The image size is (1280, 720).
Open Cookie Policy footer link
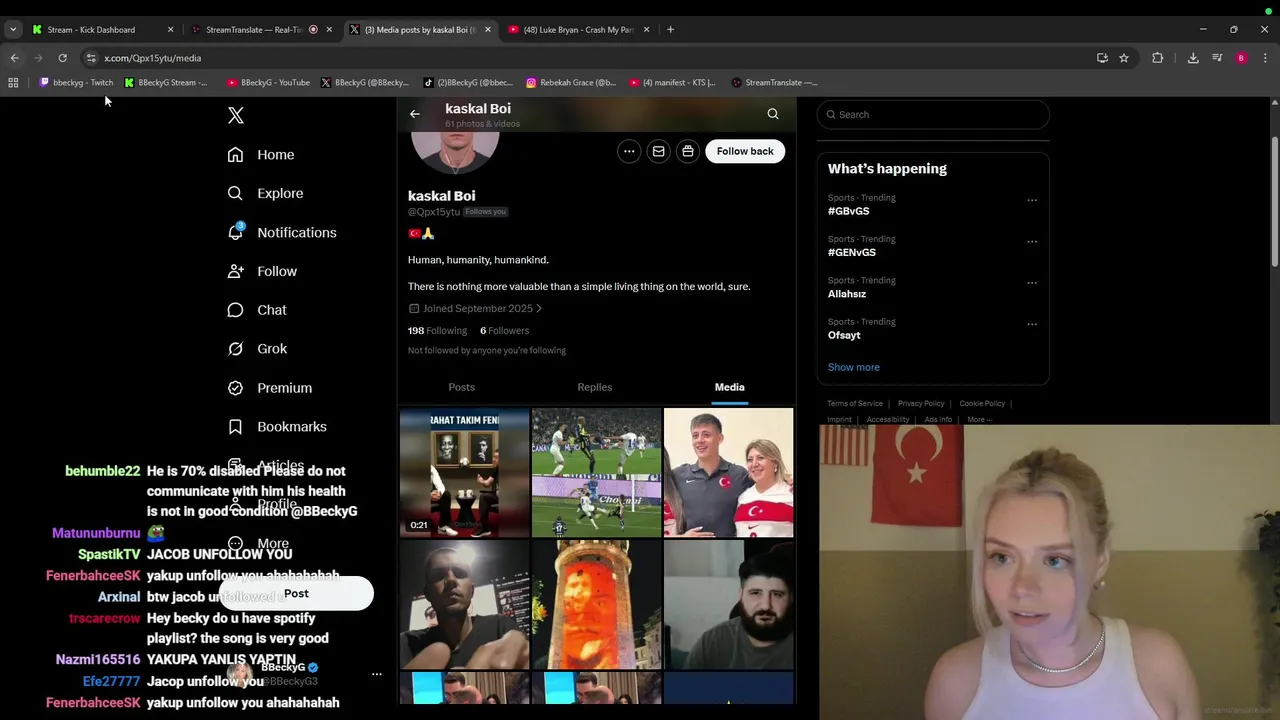coord(982,404)
